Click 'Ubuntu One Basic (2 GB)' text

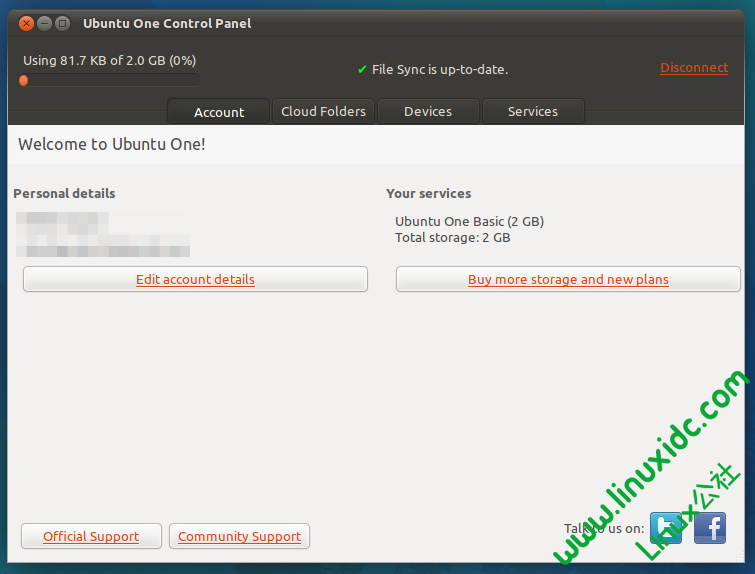pos(469,222)
